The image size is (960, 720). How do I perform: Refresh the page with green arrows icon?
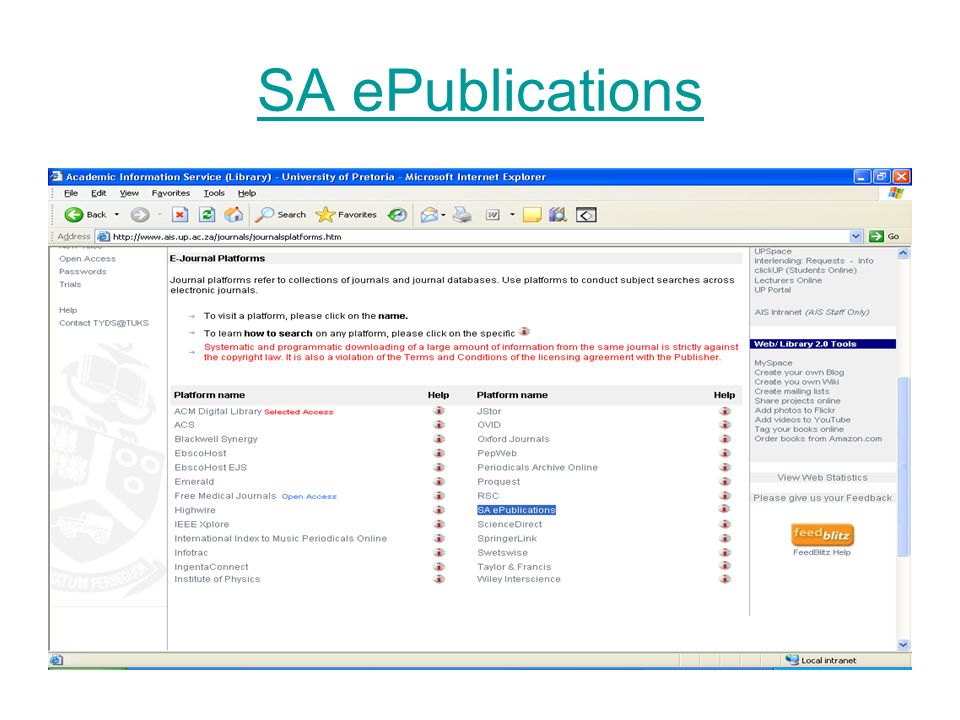coord(207,215)
